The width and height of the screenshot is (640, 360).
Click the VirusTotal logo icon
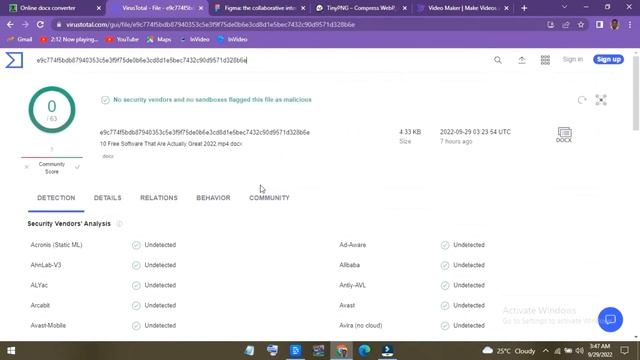pyautogui.click(x=14, y=60)
